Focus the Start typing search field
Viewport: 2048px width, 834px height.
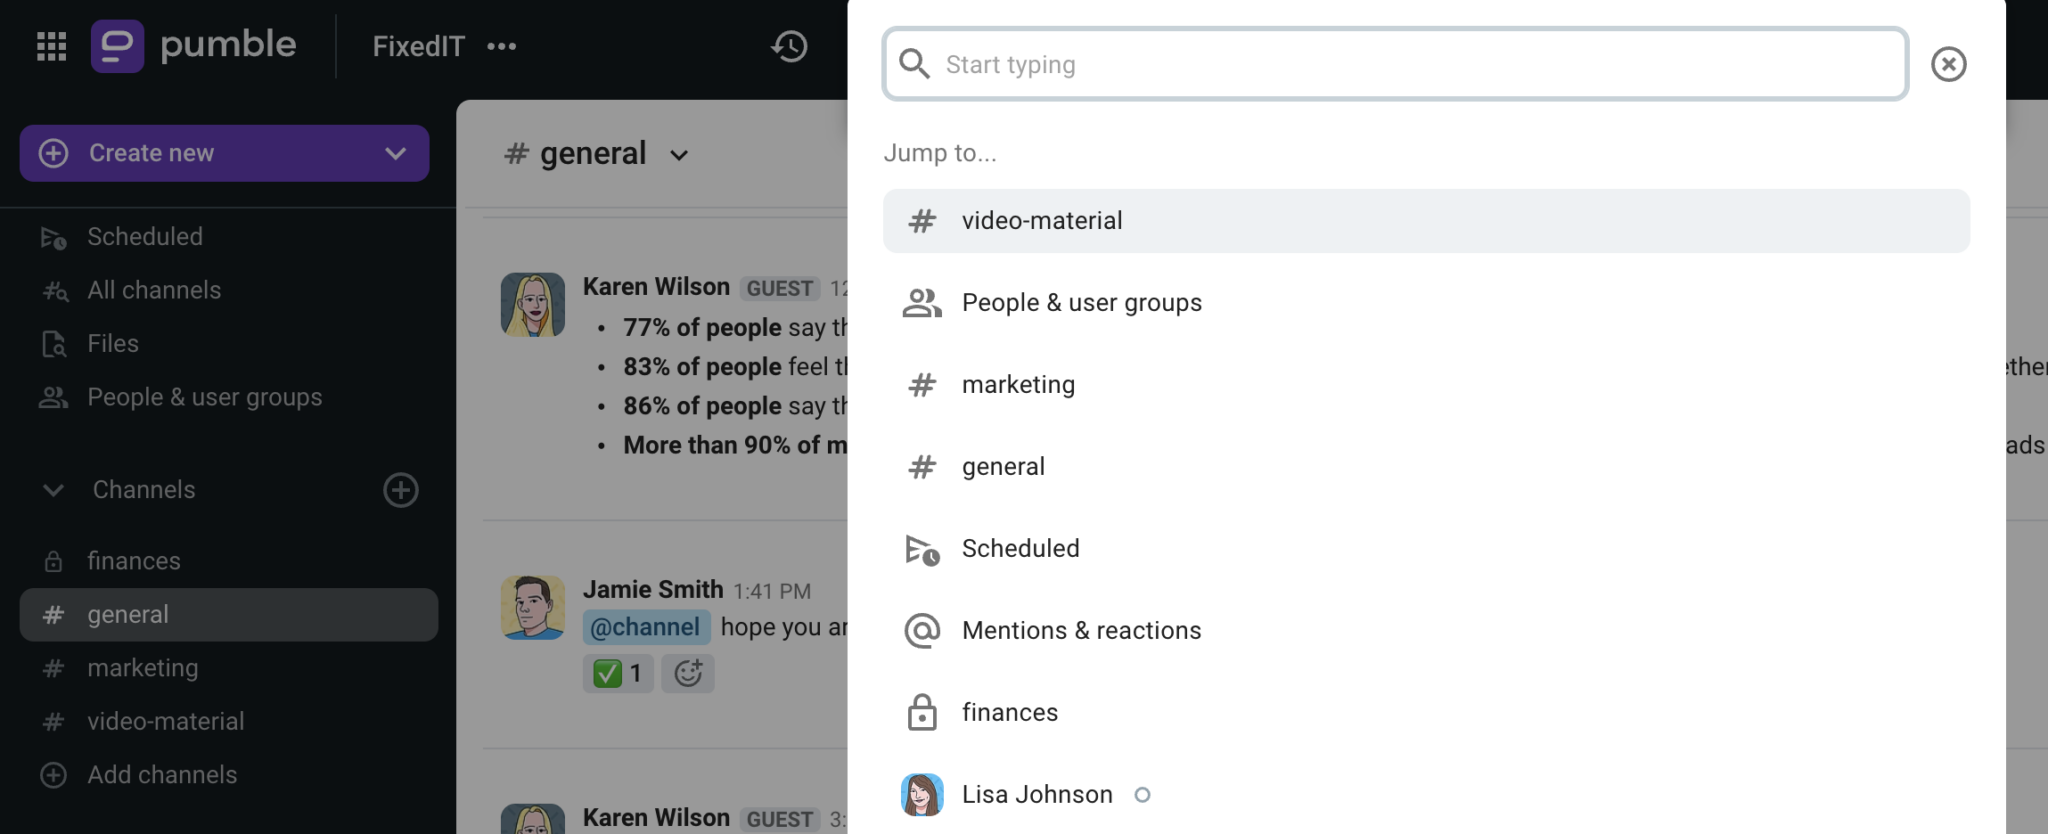click(x=1395, y=64)
